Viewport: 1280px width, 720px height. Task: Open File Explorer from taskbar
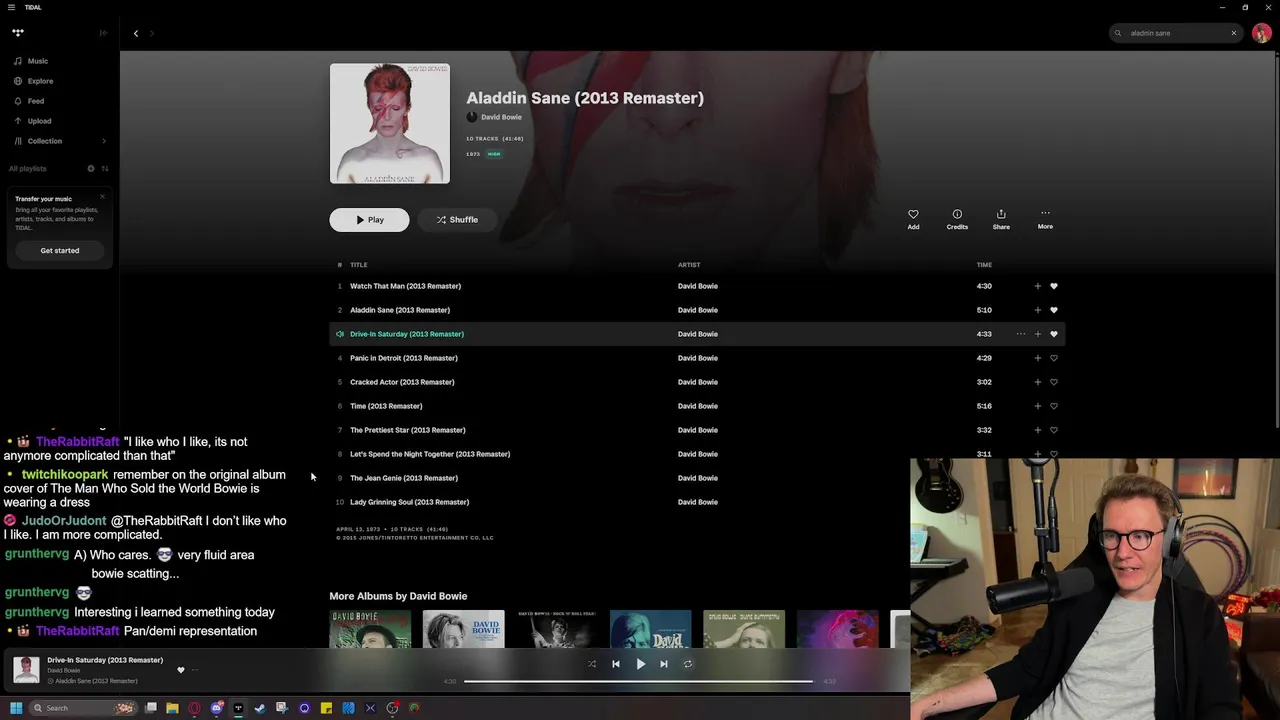[x=172, y=708]
